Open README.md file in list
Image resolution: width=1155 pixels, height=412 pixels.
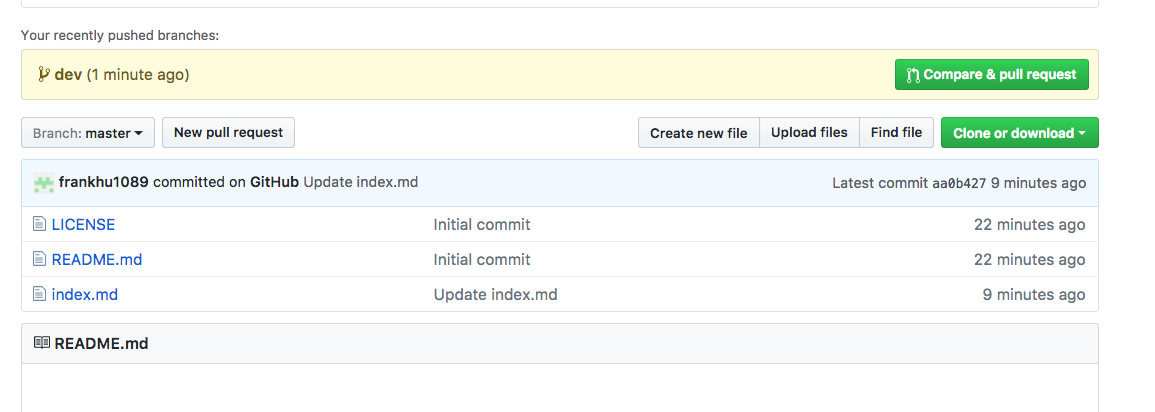[x=96, y=259]
